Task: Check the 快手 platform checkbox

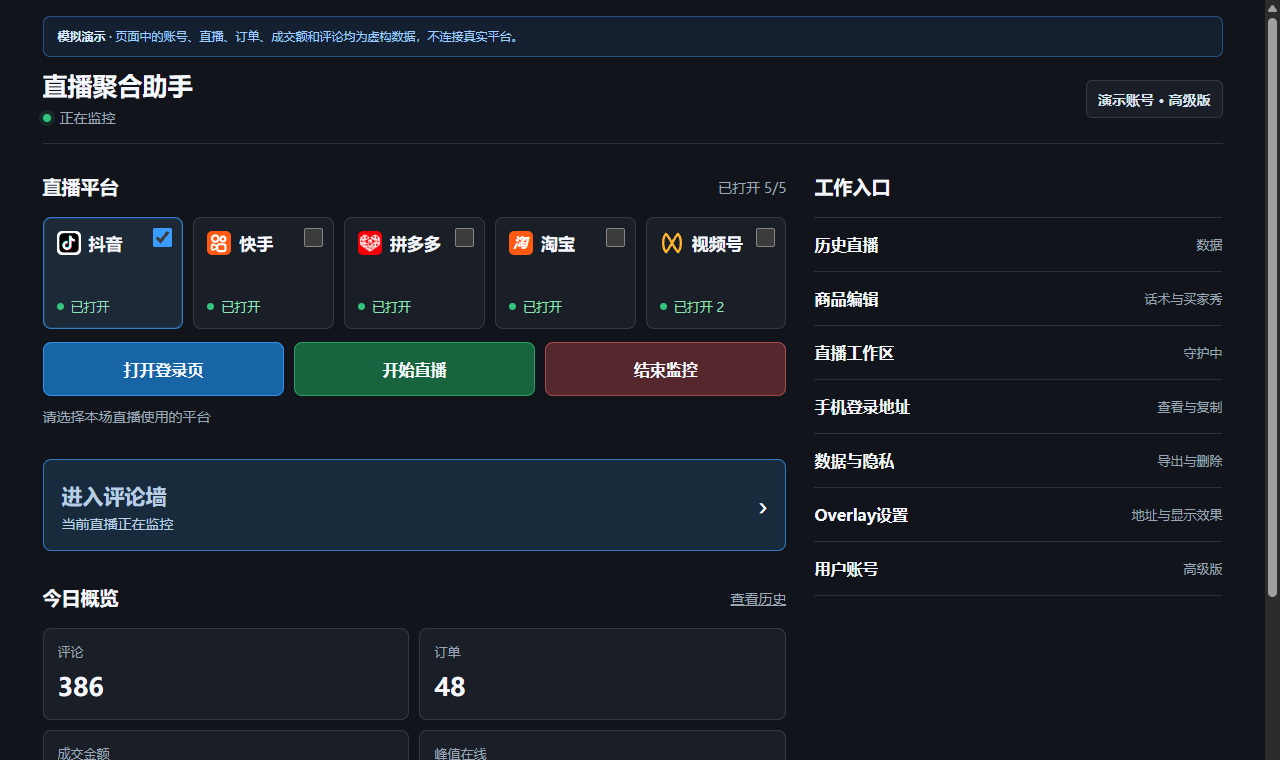Action: (314, 237)
